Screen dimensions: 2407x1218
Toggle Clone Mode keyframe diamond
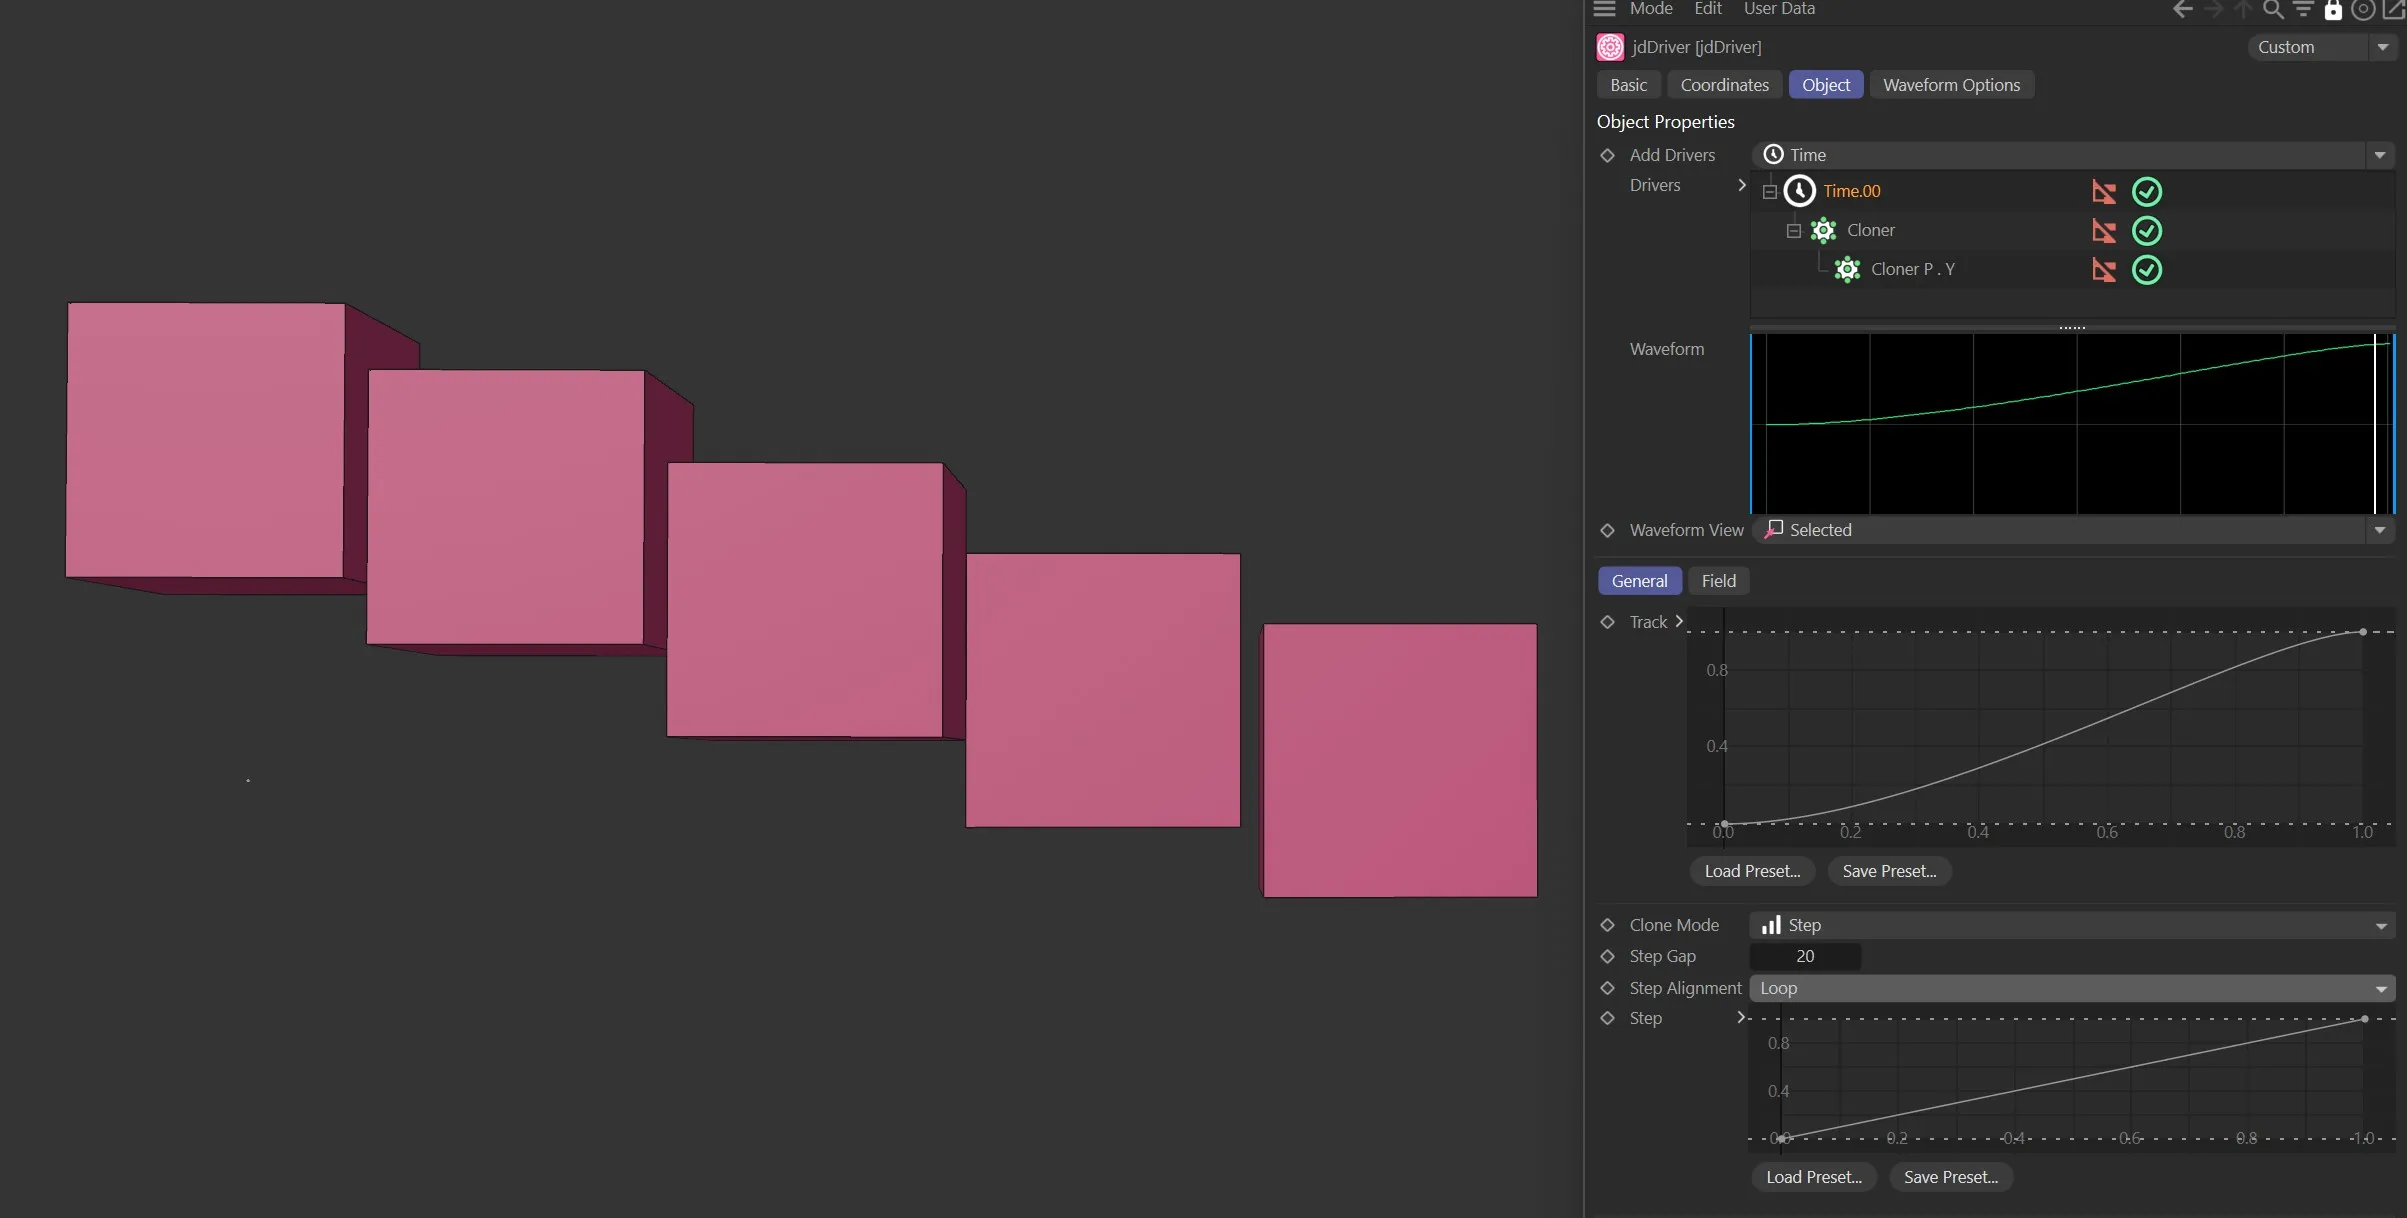point(1608,925)
